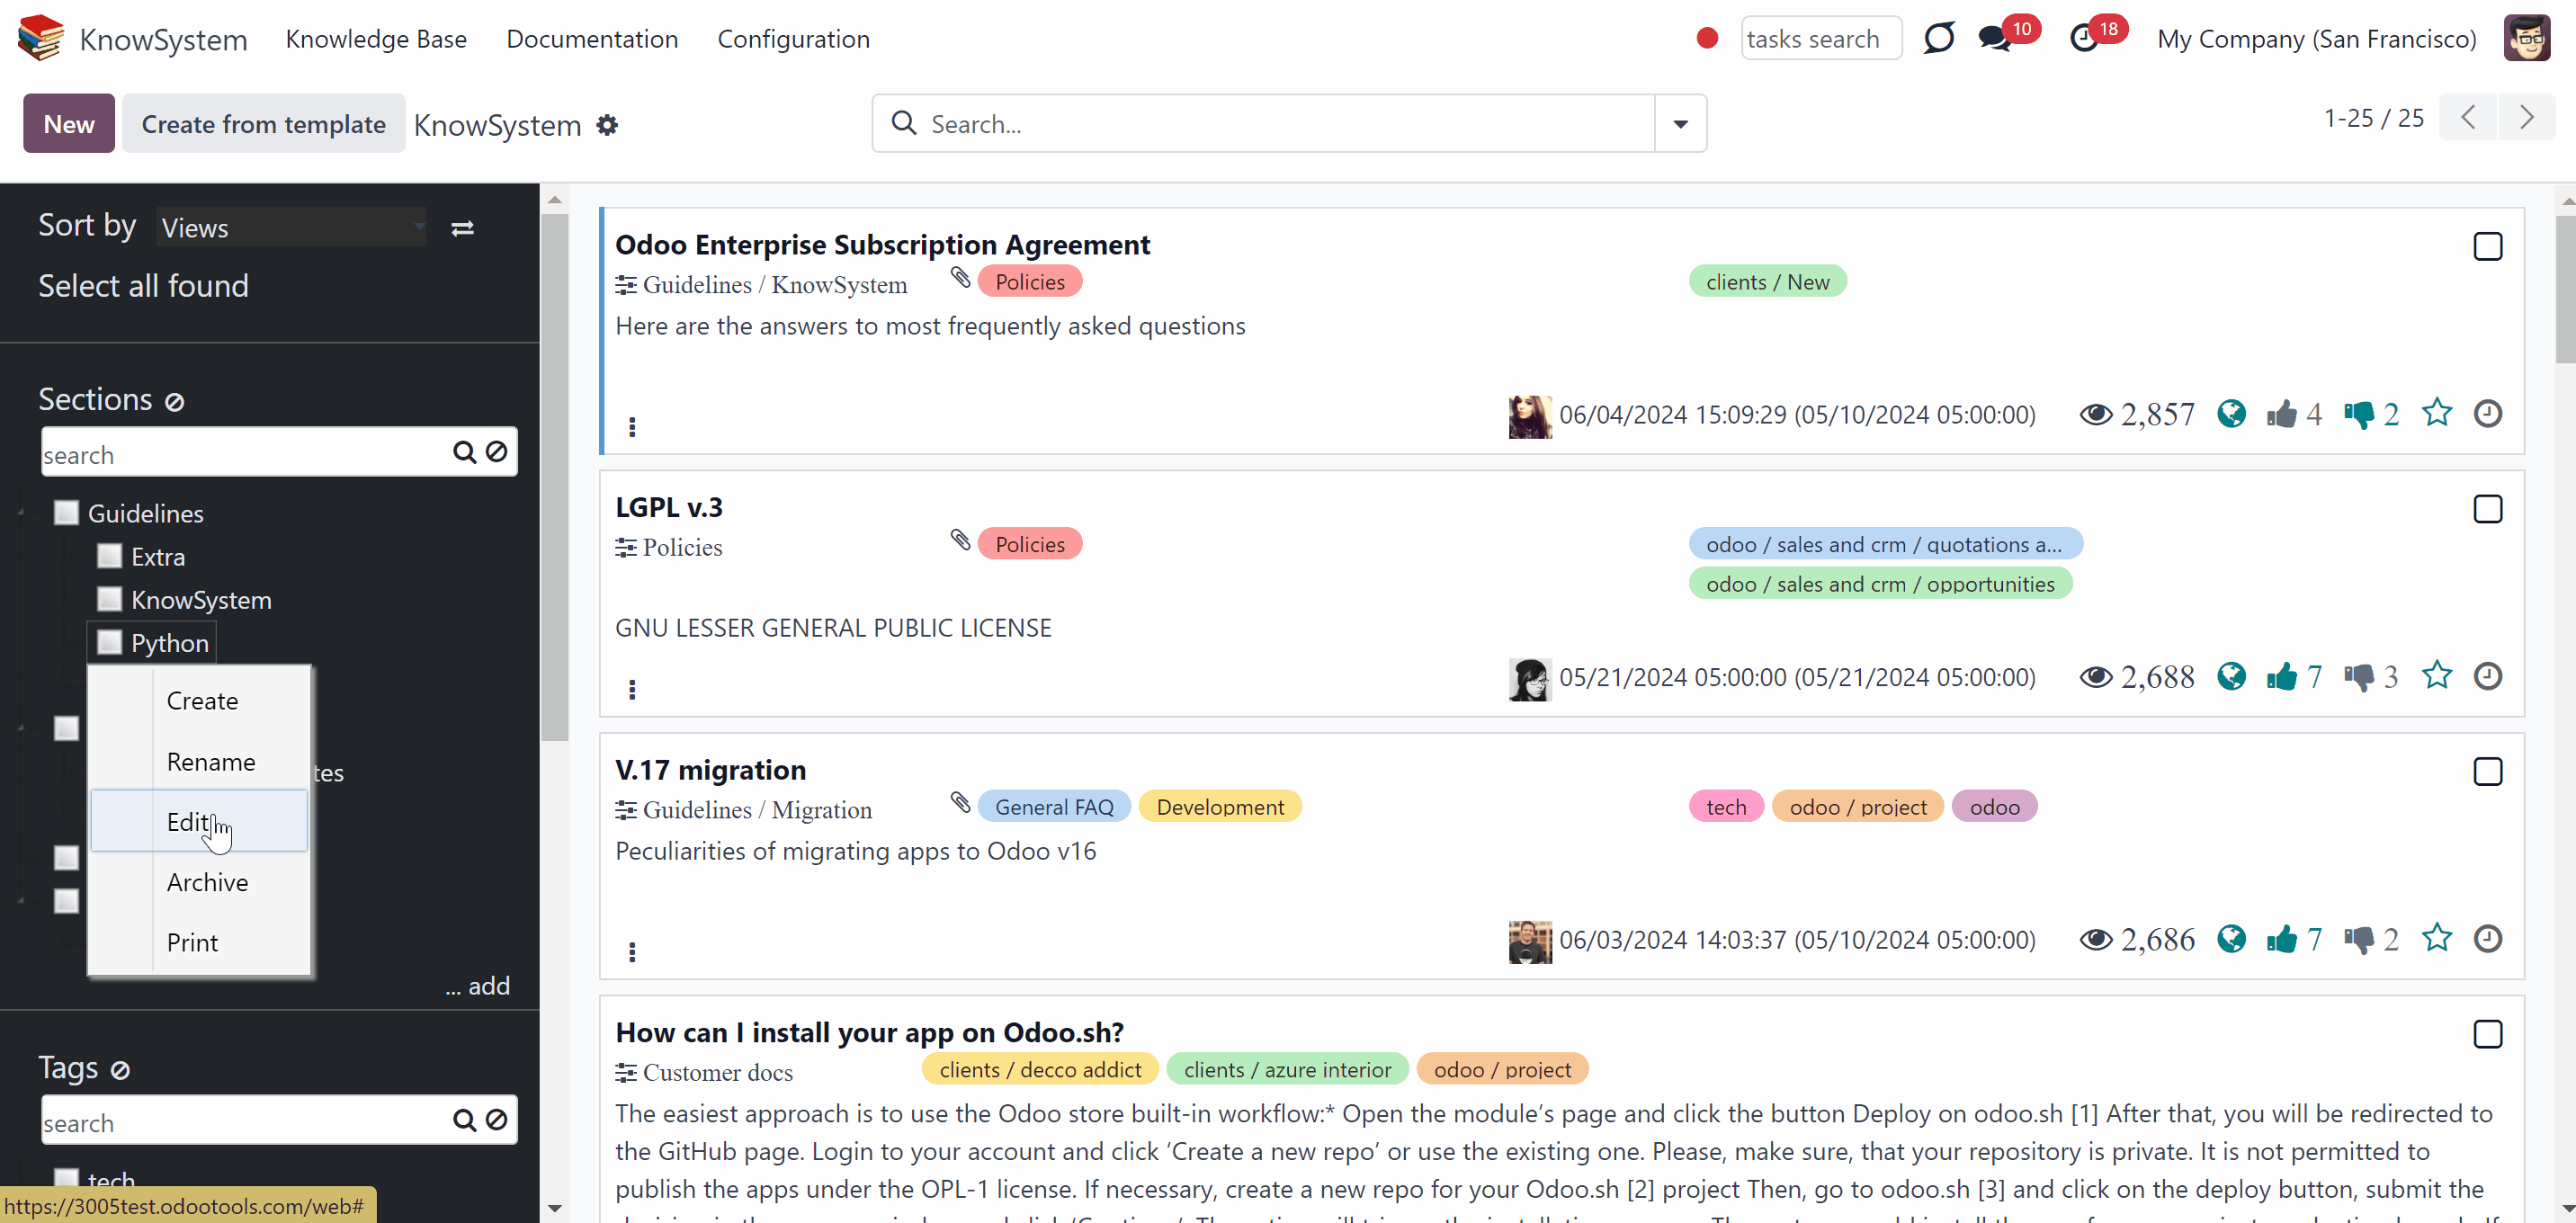Choose Edit from the context menu
The width and height of the screenshot is (2576, 1223).
click(199, 821)
